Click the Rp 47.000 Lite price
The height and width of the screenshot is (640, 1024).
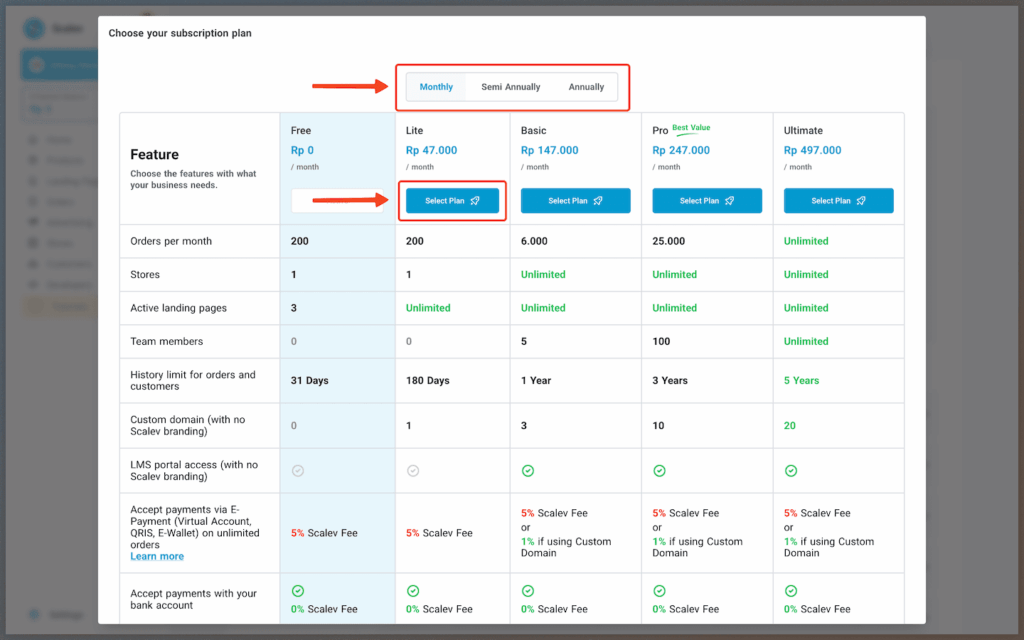(431, 150)
